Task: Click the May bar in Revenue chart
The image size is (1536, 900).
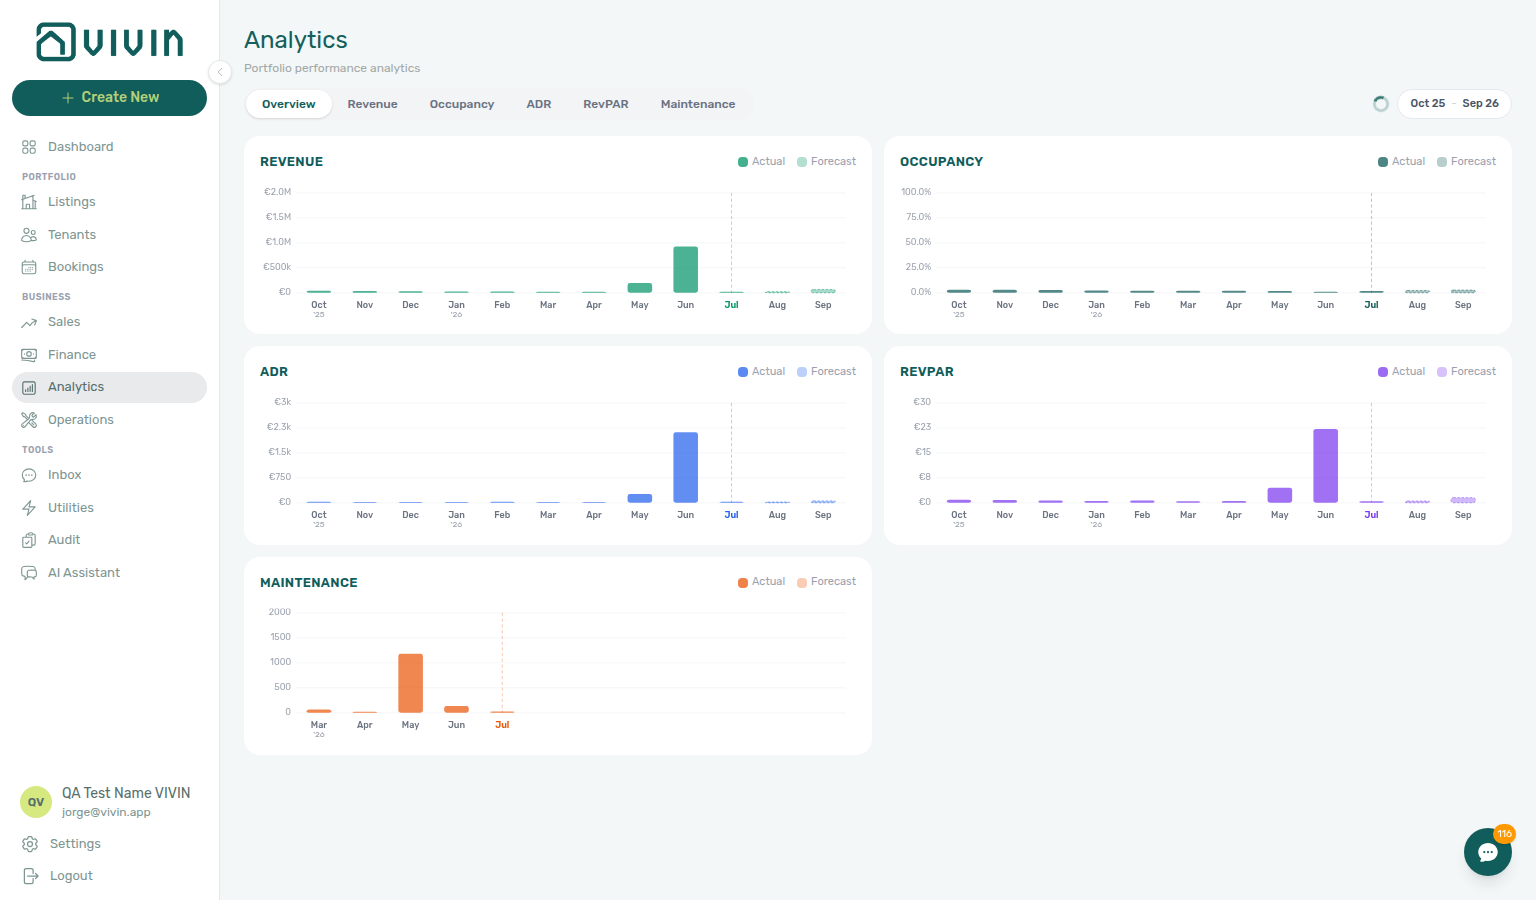Action: pyautogui.click(x=640, y=288)
